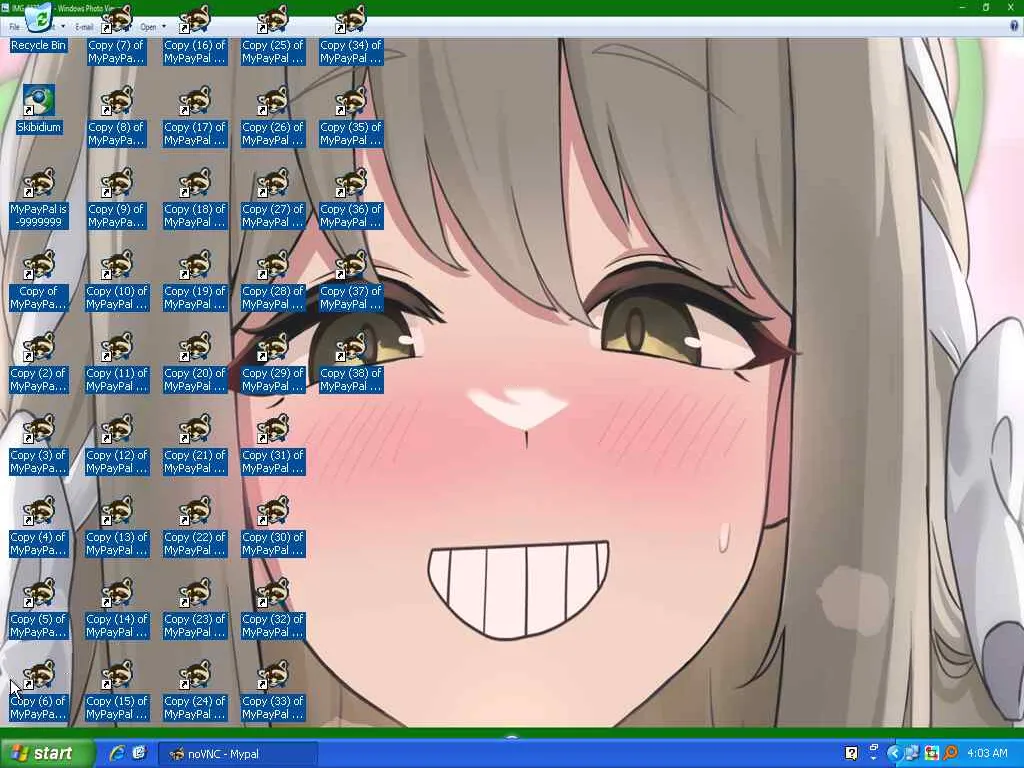Select the 'Copy (23) of MyPayPal' shortcut
Viewport: 1024px width, 768px height.
coord(195,609)
